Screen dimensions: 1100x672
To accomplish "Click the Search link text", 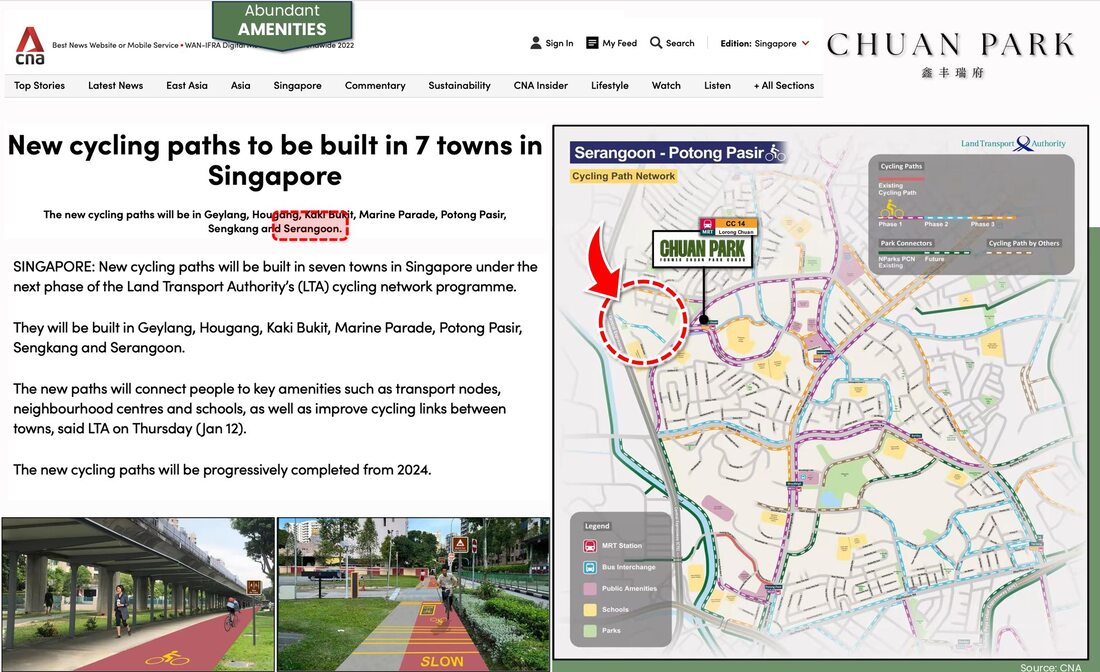I will pos(680,43).
